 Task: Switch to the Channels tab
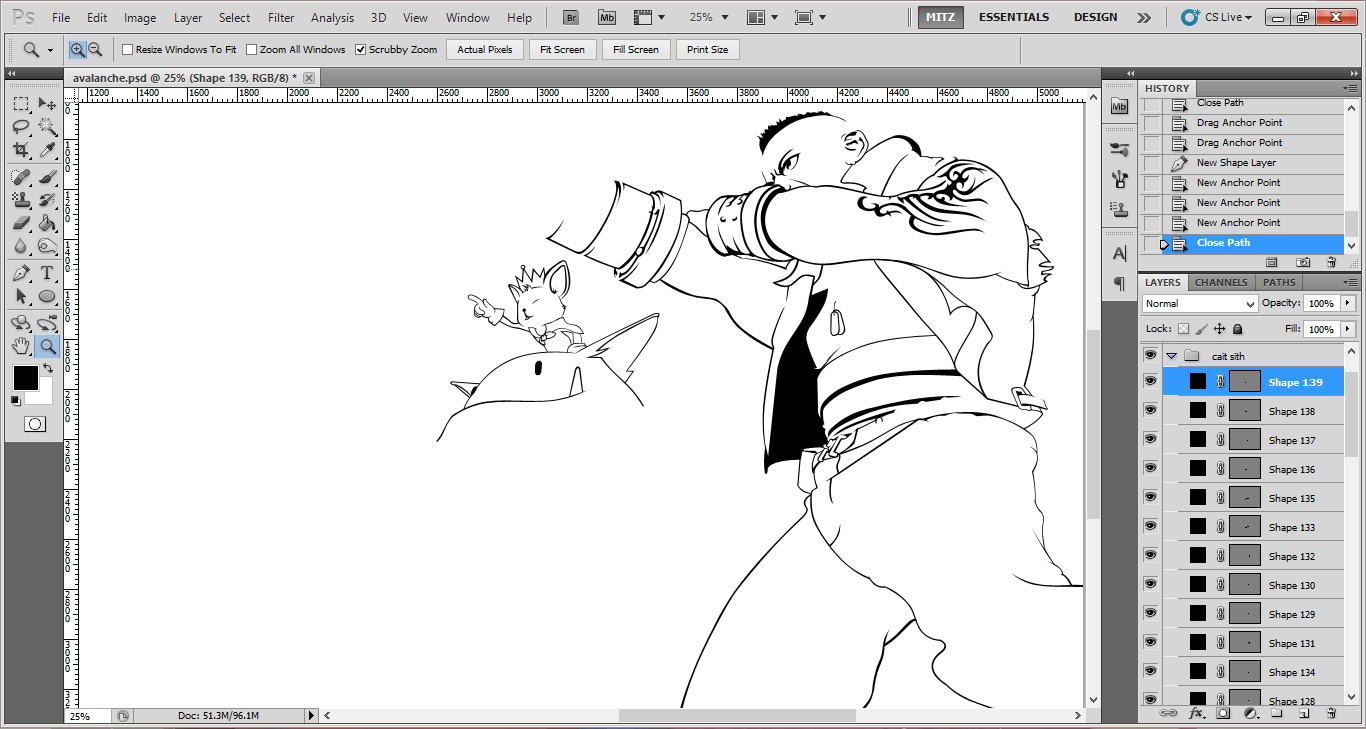click(x=1221, y=282)
